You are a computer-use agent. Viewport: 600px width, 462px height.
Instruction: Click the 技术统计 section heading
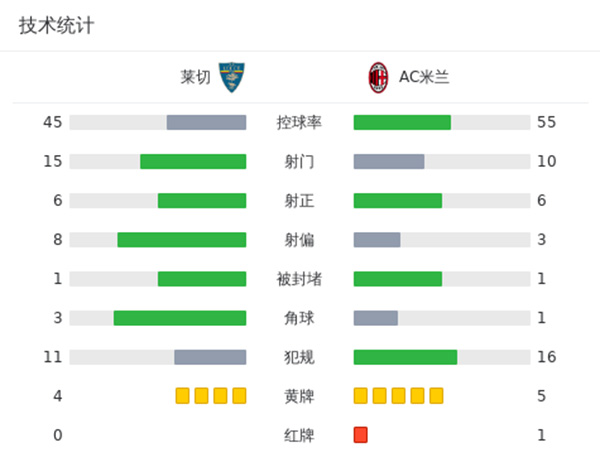pyautogui.click(x=57, y=26)
